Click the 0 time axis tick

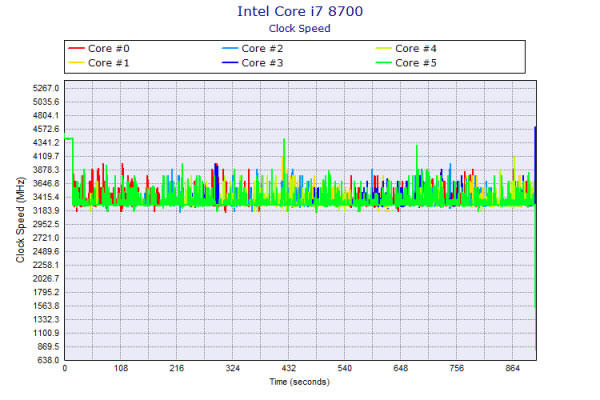click(65, 368)
